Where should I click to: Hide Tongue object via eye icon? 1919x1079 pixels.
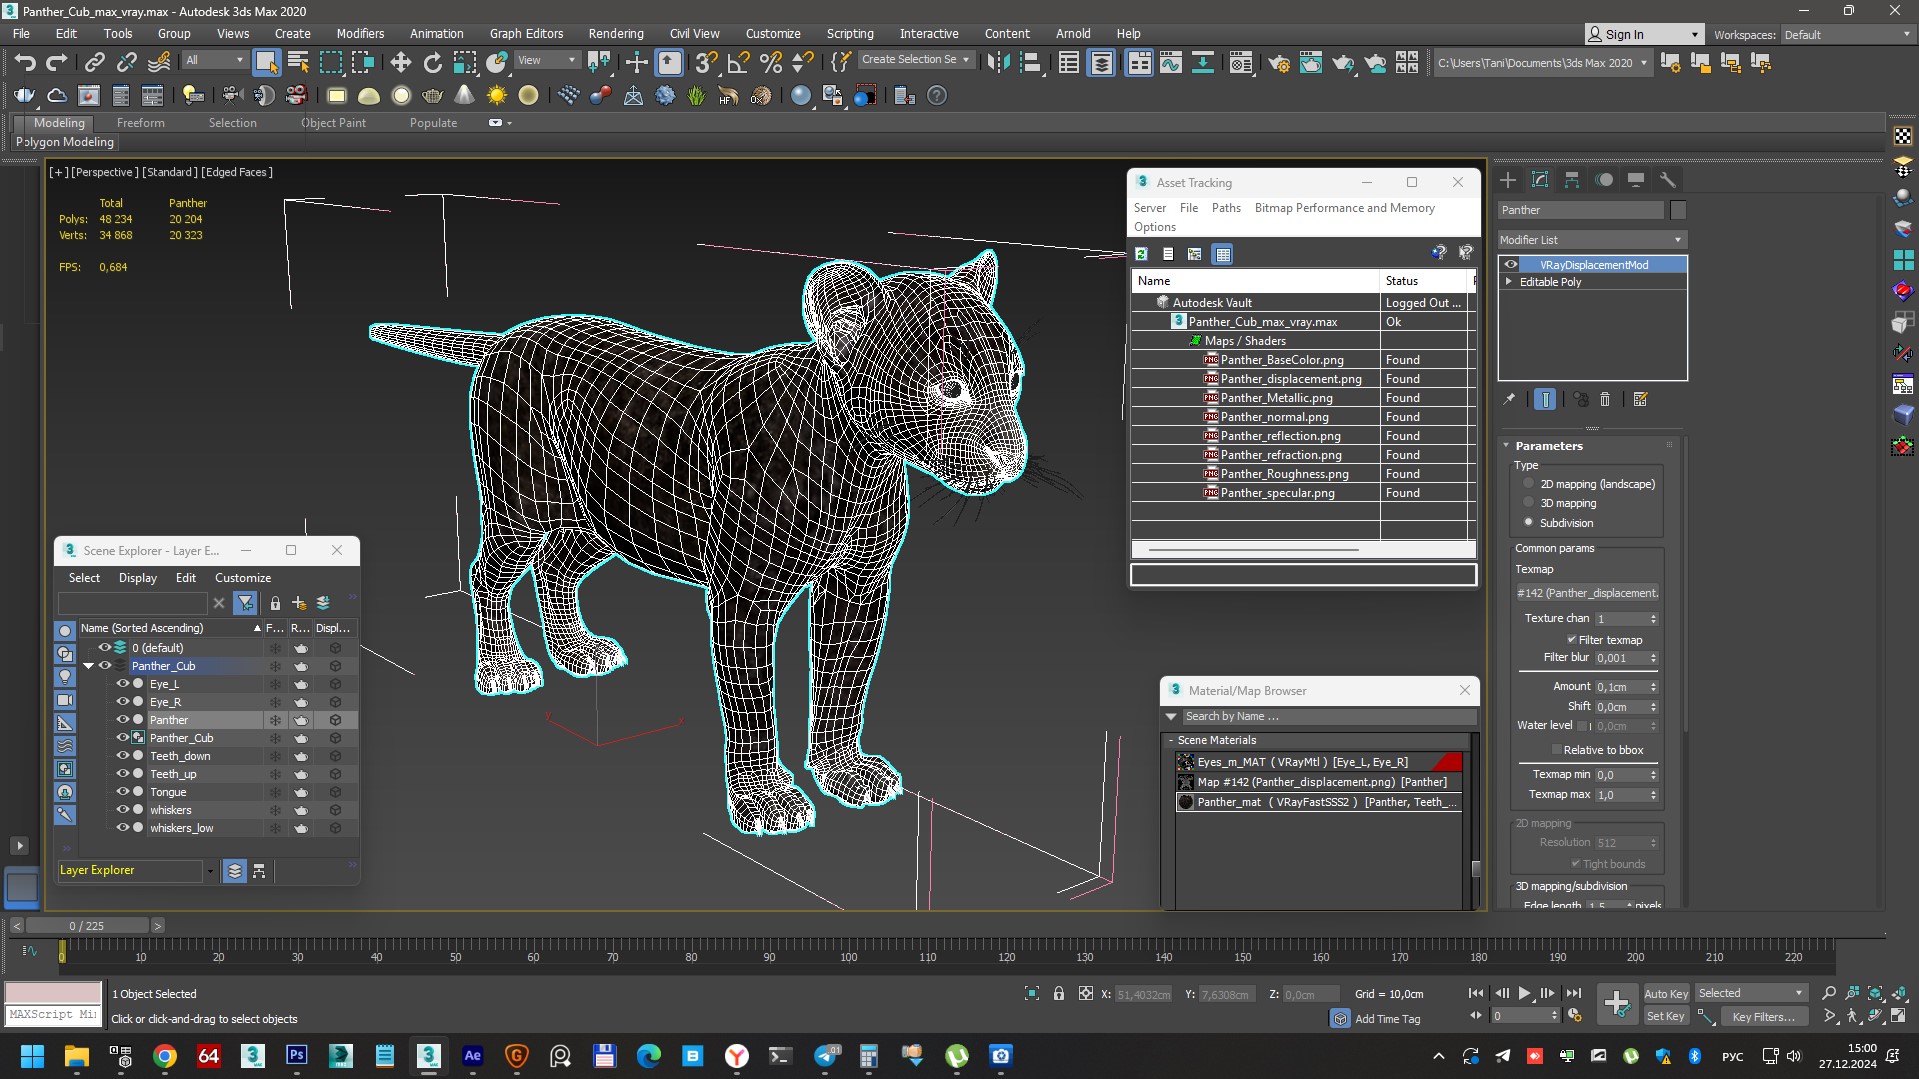click(x=123, y=792)
